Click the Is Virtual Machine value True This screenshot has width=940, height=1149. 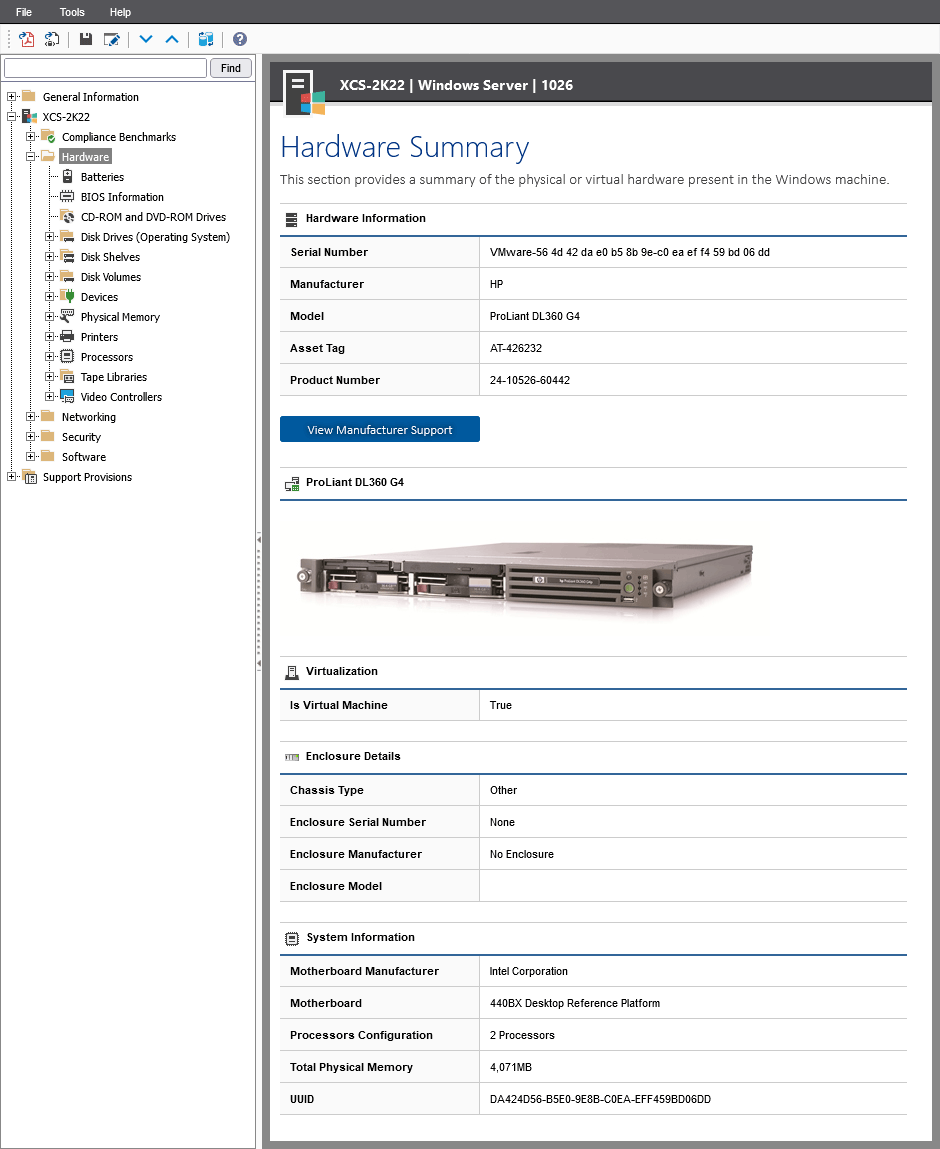coord(500,705)
